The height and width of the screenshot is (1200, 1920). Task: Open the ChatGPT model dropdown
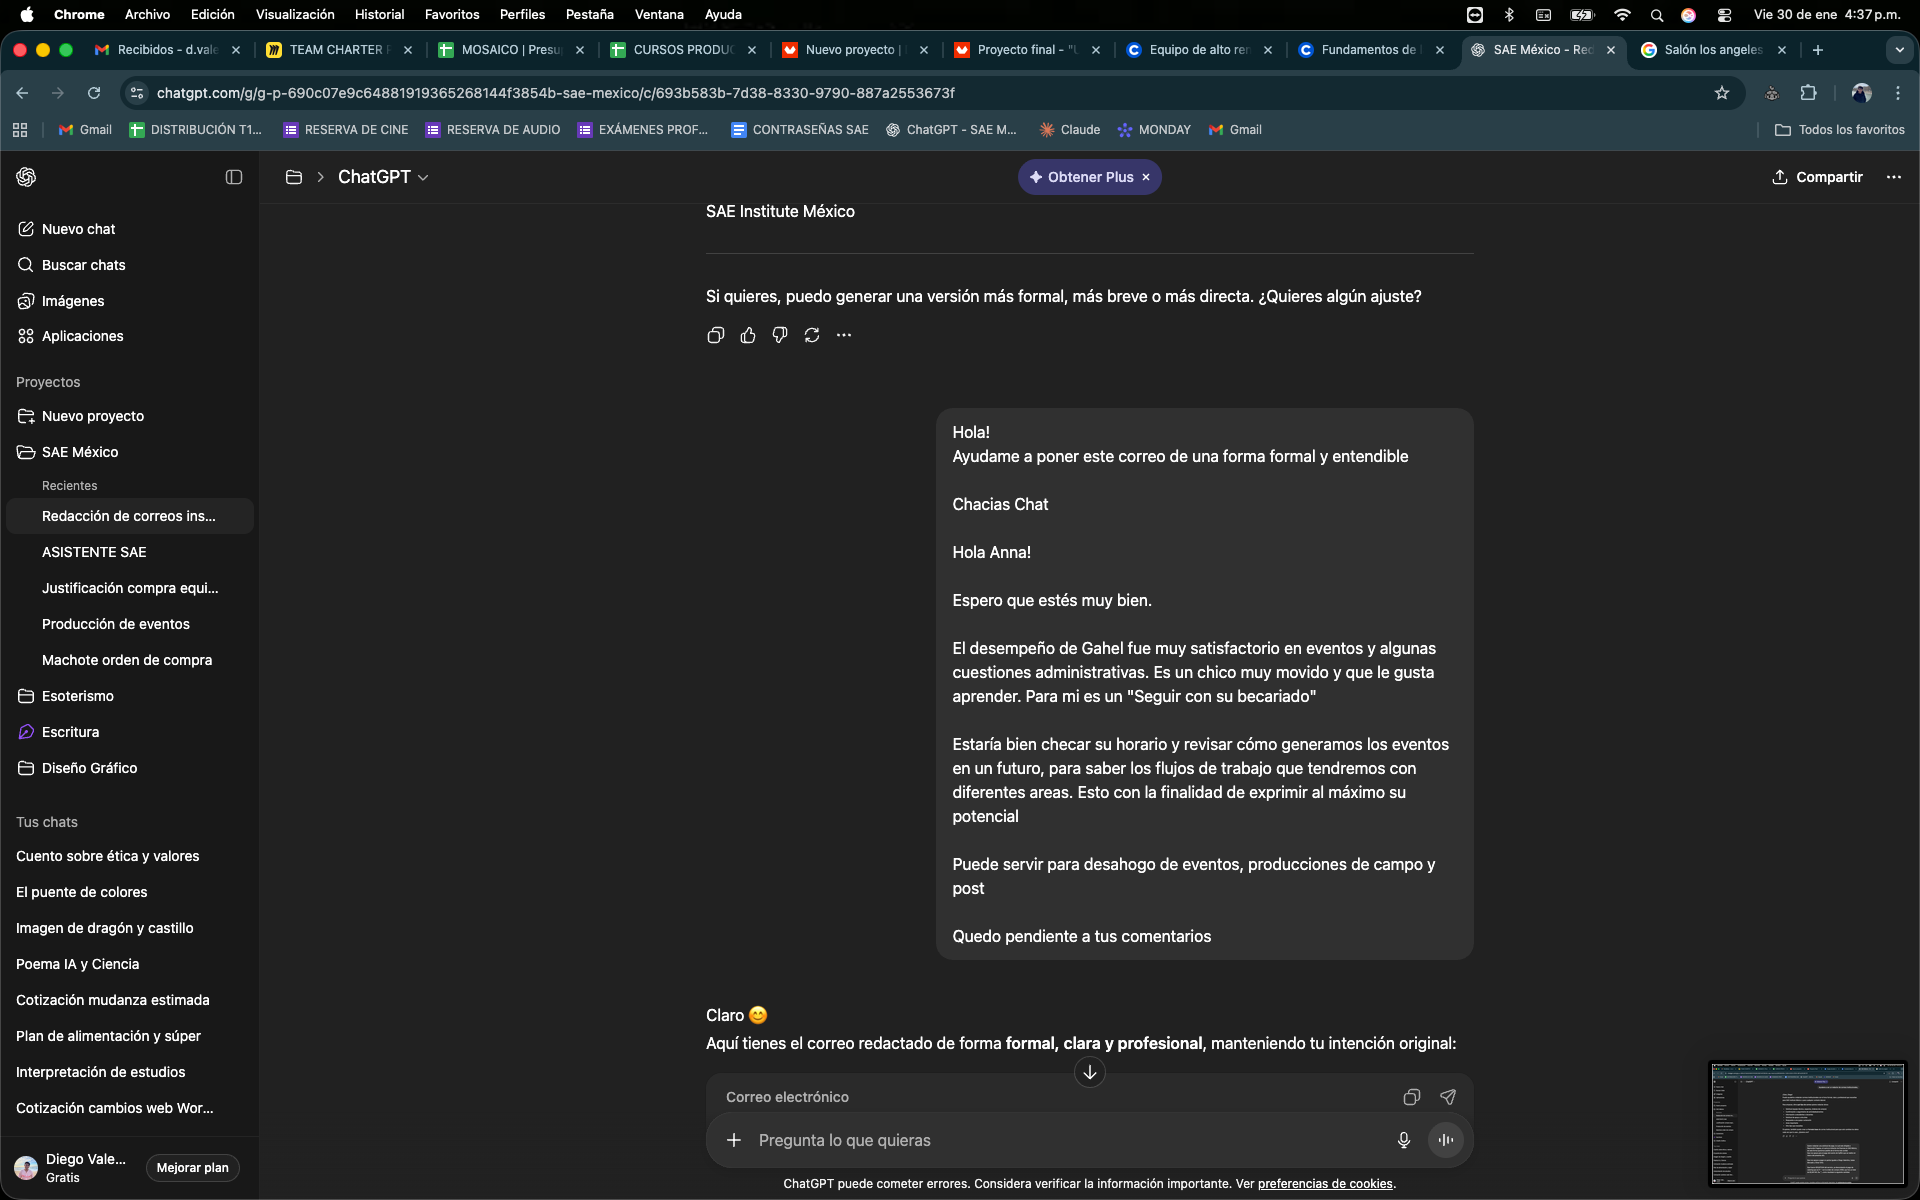[x=383, y=177]
